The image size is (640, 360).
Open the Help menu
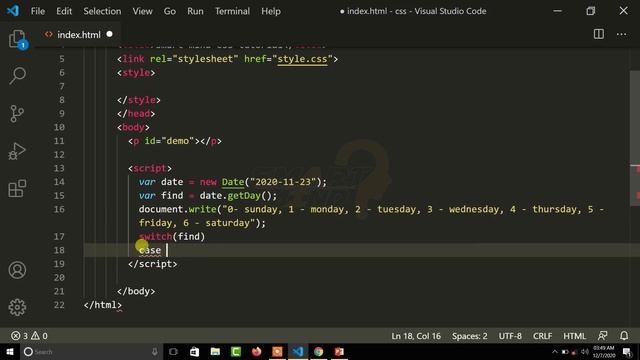(x=271, y=11)
